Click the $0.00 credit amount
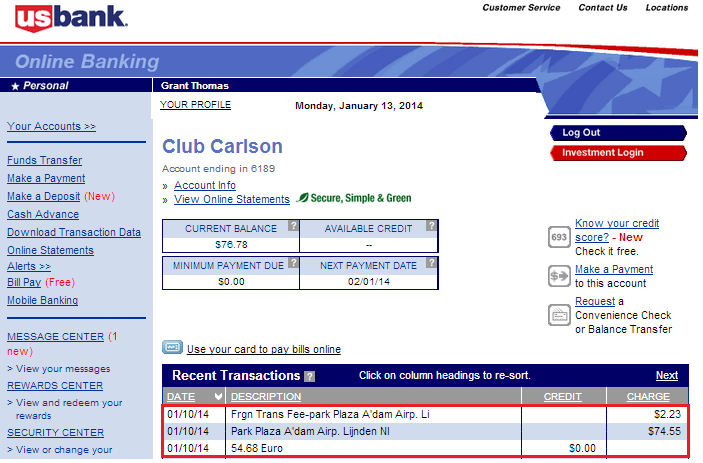The height and width of the screenshot is (463, 703). [x=582, y=449]
